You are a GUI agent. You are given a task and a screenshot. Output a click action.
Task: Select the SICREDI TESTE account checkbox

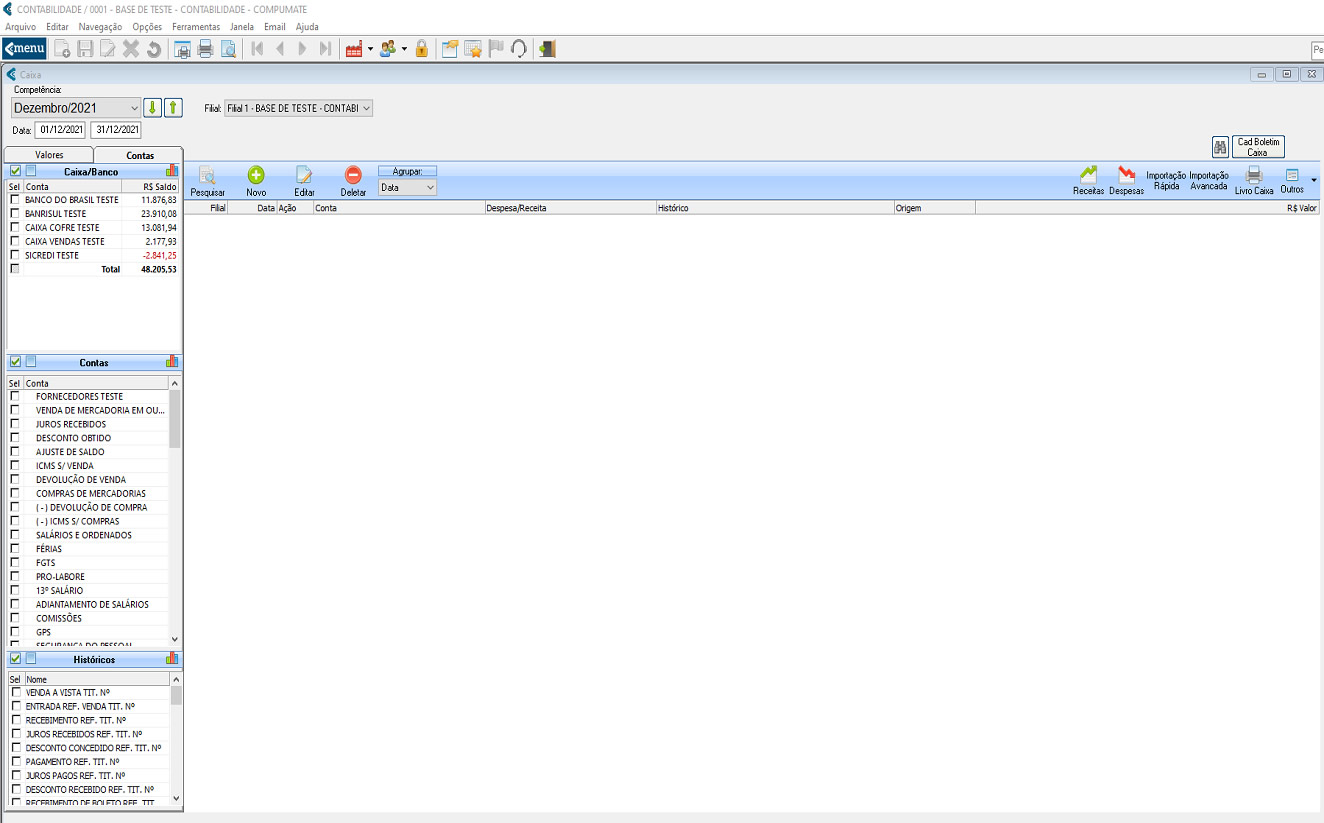coord(15,255)
